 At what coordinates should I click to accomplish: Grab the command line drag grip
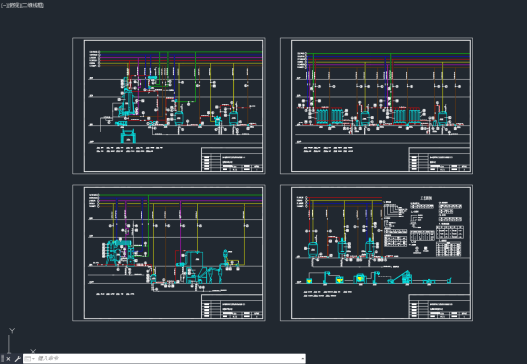pyautogui.click(x=3, y=359)
